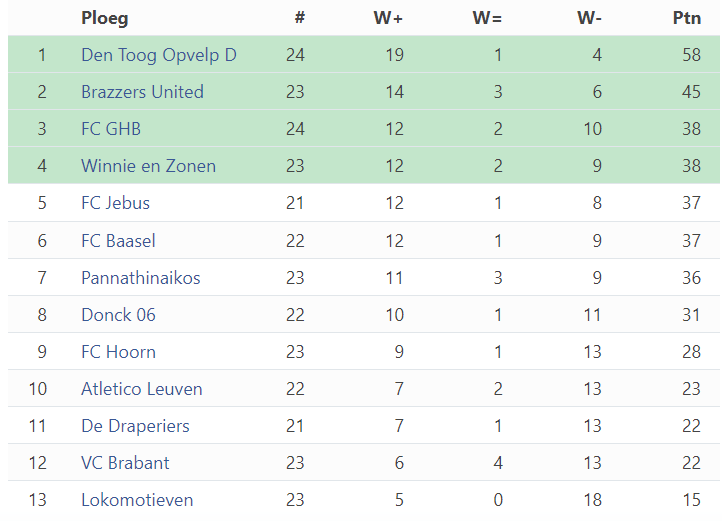Image resolution: width=722 pixels, height=521 pixels.
Task: Open the Brazzers United team link
Action: (x=142, y=92)
